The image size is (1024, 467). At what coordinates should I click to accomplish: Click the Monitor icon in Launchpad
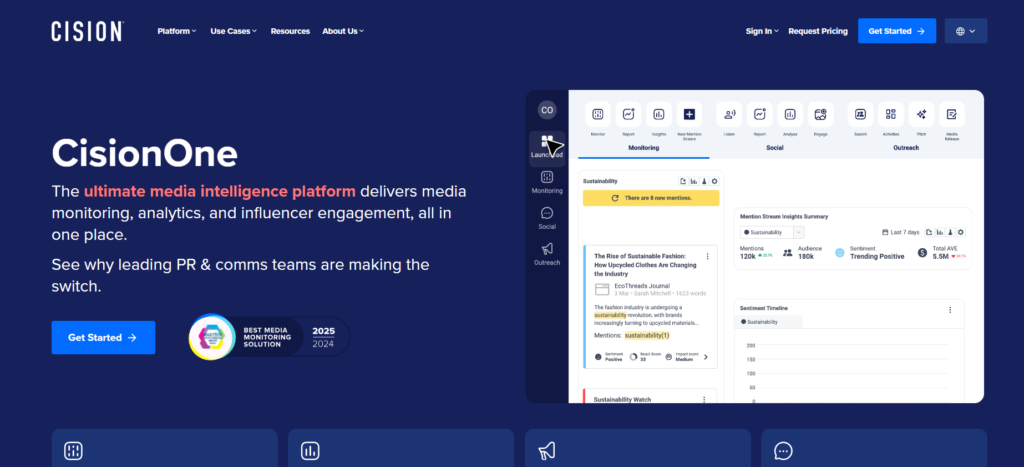click(x=598, y=115)
